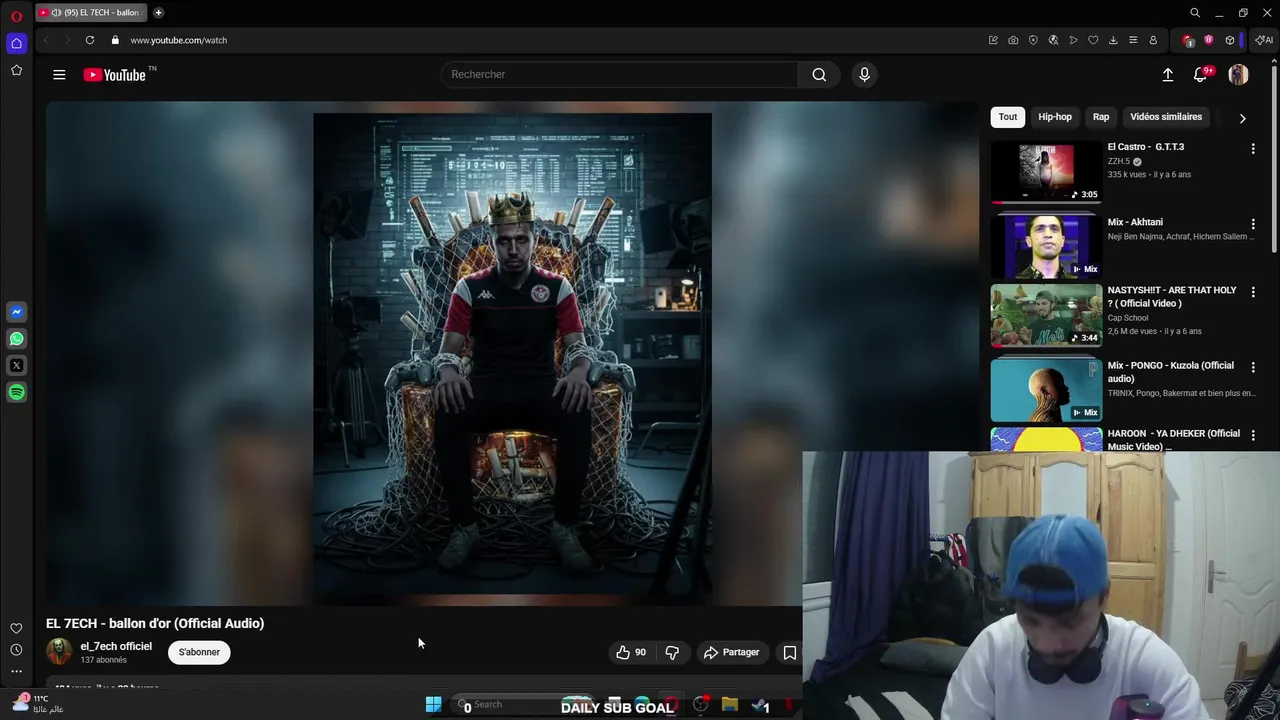Open Mix - Akhtani thumbnail
Image resolution: width=1280 pixels, height=720 pixels.
click(1046, 247)
